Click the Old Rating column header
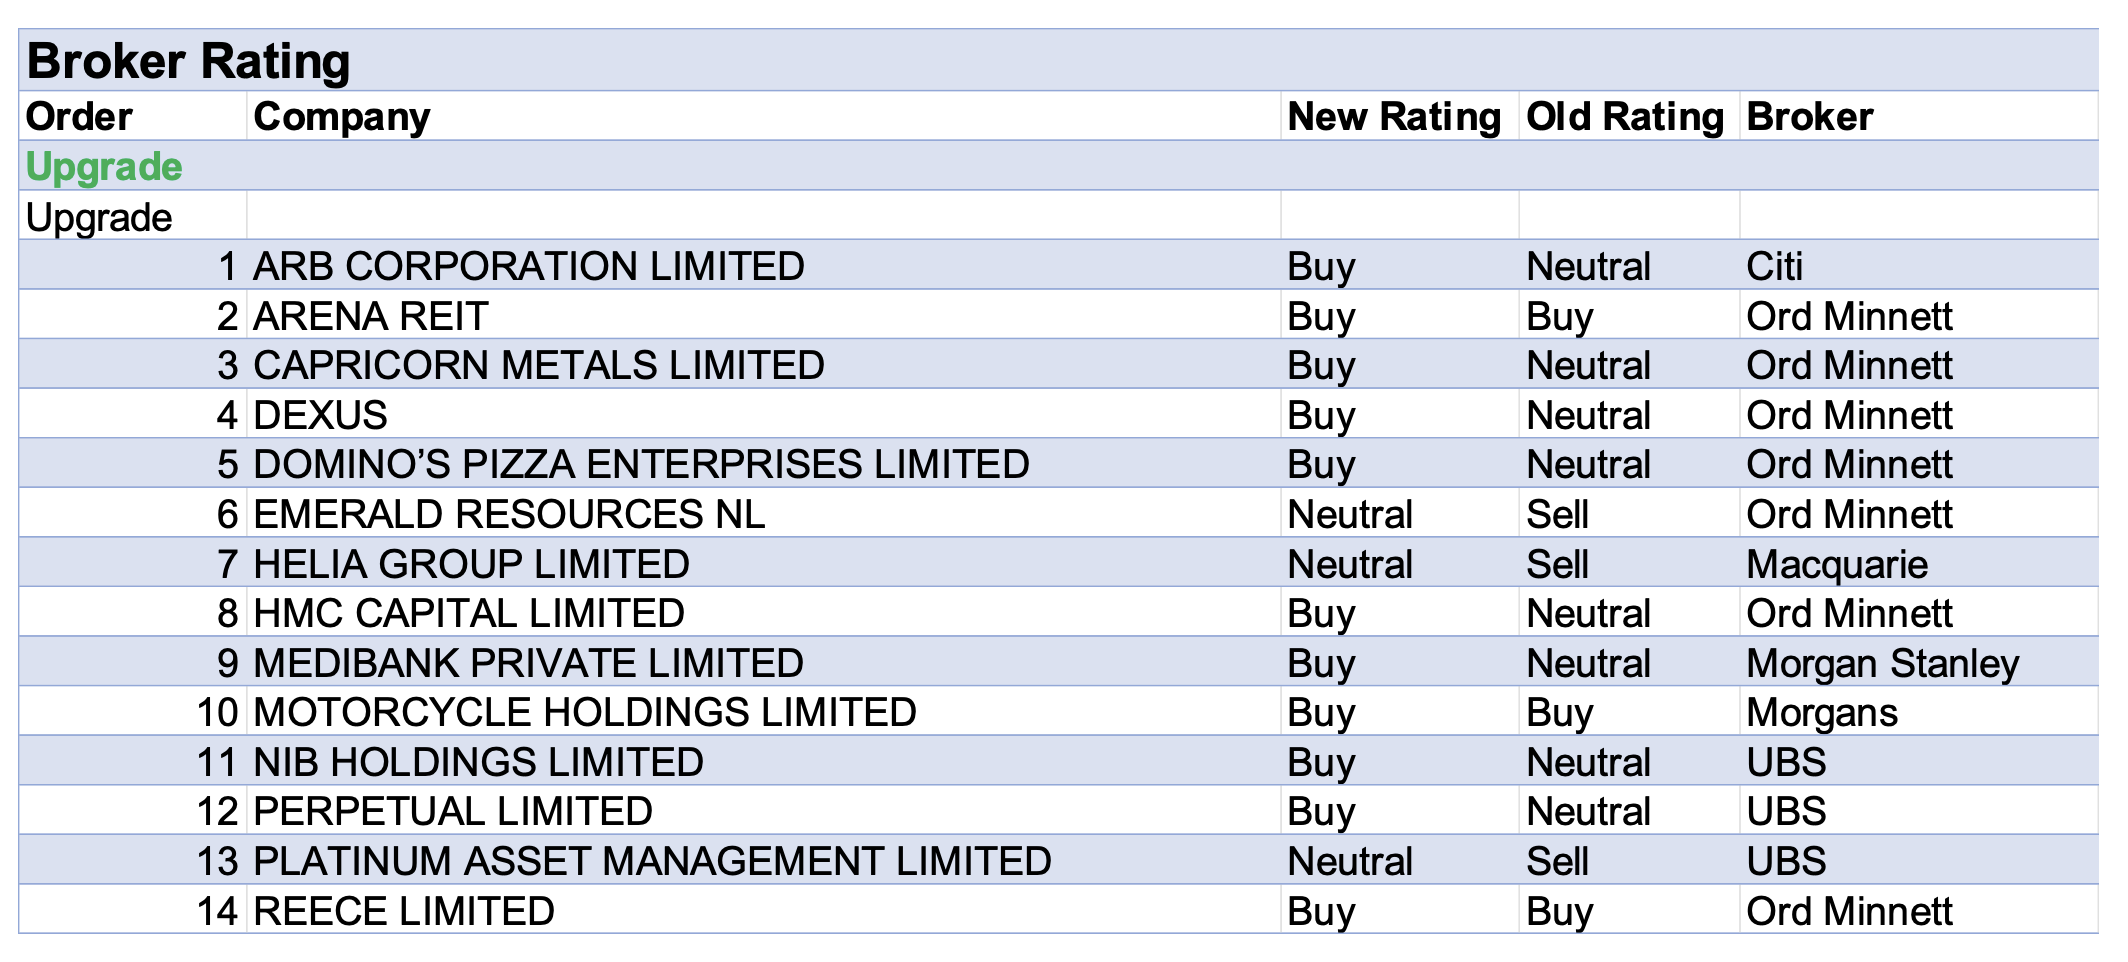The image size is (2128, 962). click(x=1624, y=117)
